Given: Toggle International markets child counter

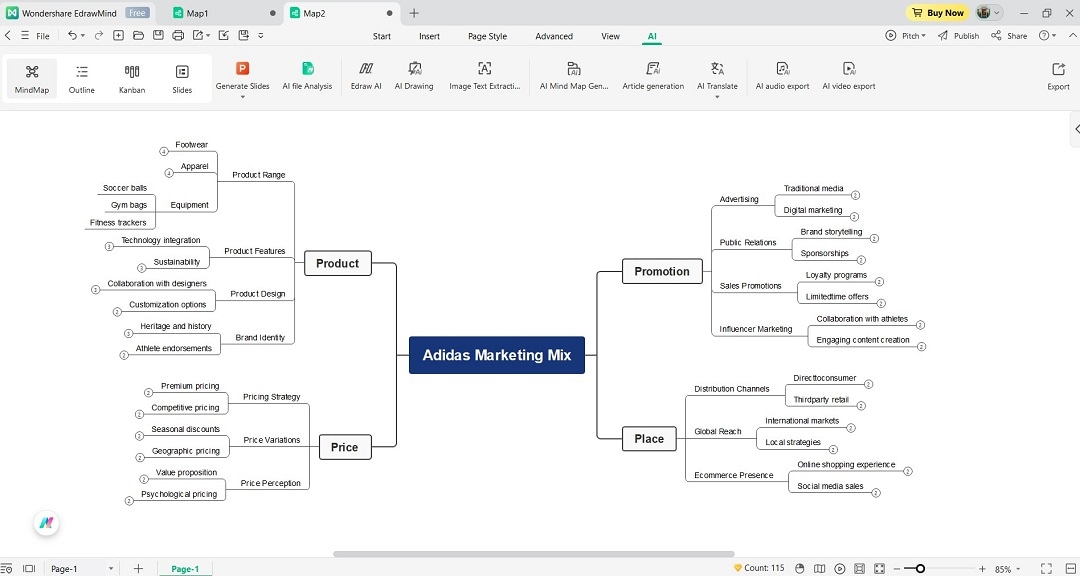Looking at the screenshot, I should coord(851,428).
